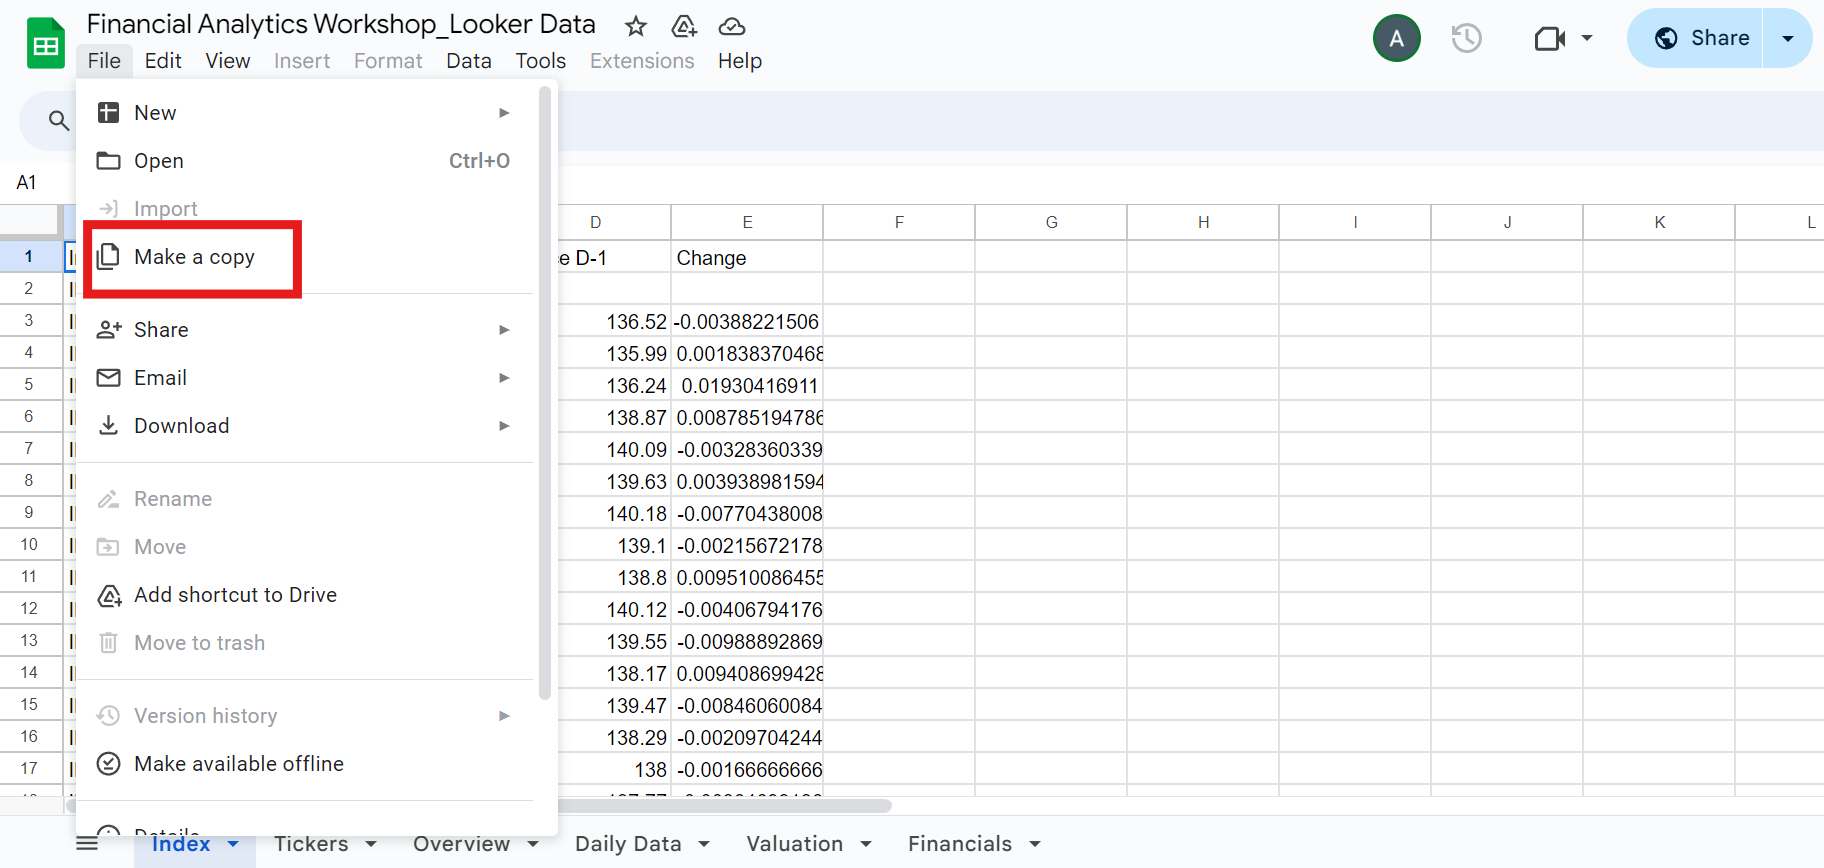This screenshot has height=868, width=1824.
Task: Click the Make a copy icon
Action: coord(108,257)
